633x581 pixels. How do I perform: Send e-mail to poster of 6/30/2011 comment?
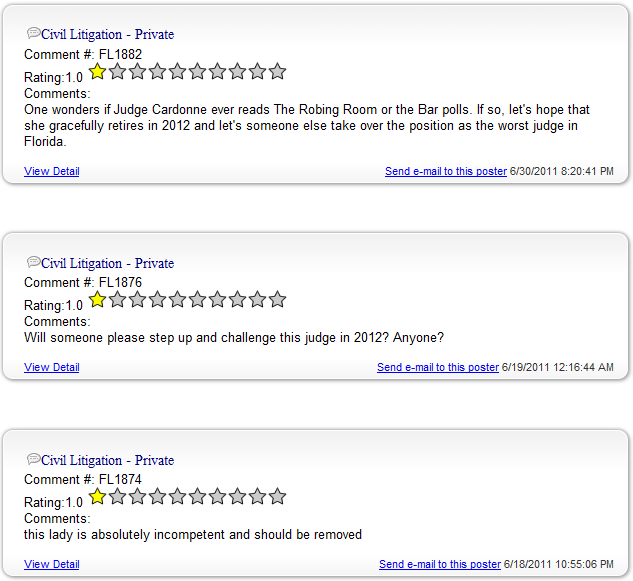[x=446, y=171]
